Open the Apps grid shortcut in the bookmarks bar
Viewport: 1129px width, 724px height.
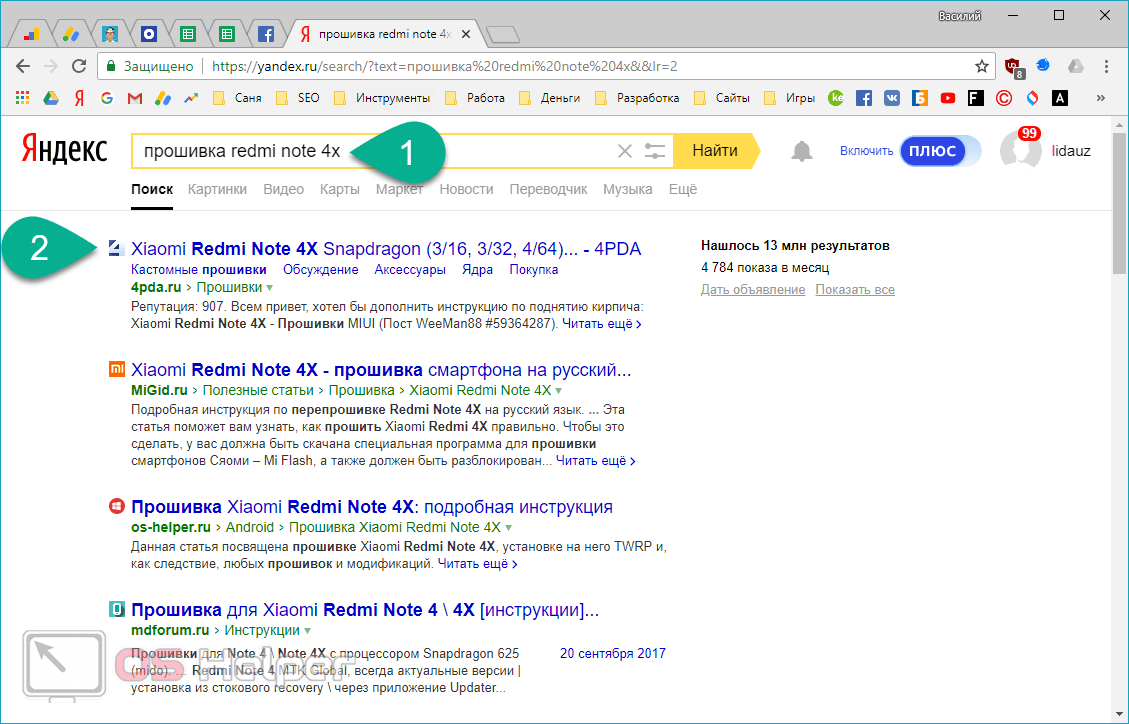click(22, 98)
